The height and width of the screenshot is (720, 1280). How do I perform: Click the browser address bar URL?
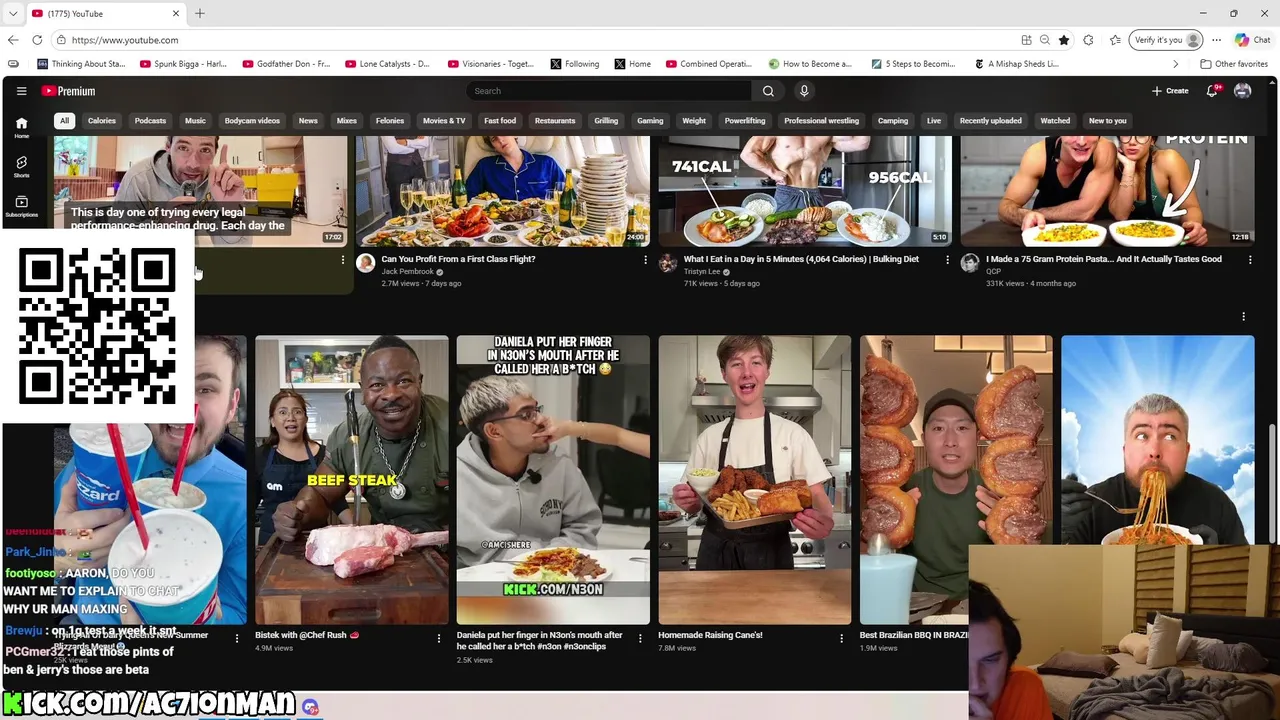[125, 40]
